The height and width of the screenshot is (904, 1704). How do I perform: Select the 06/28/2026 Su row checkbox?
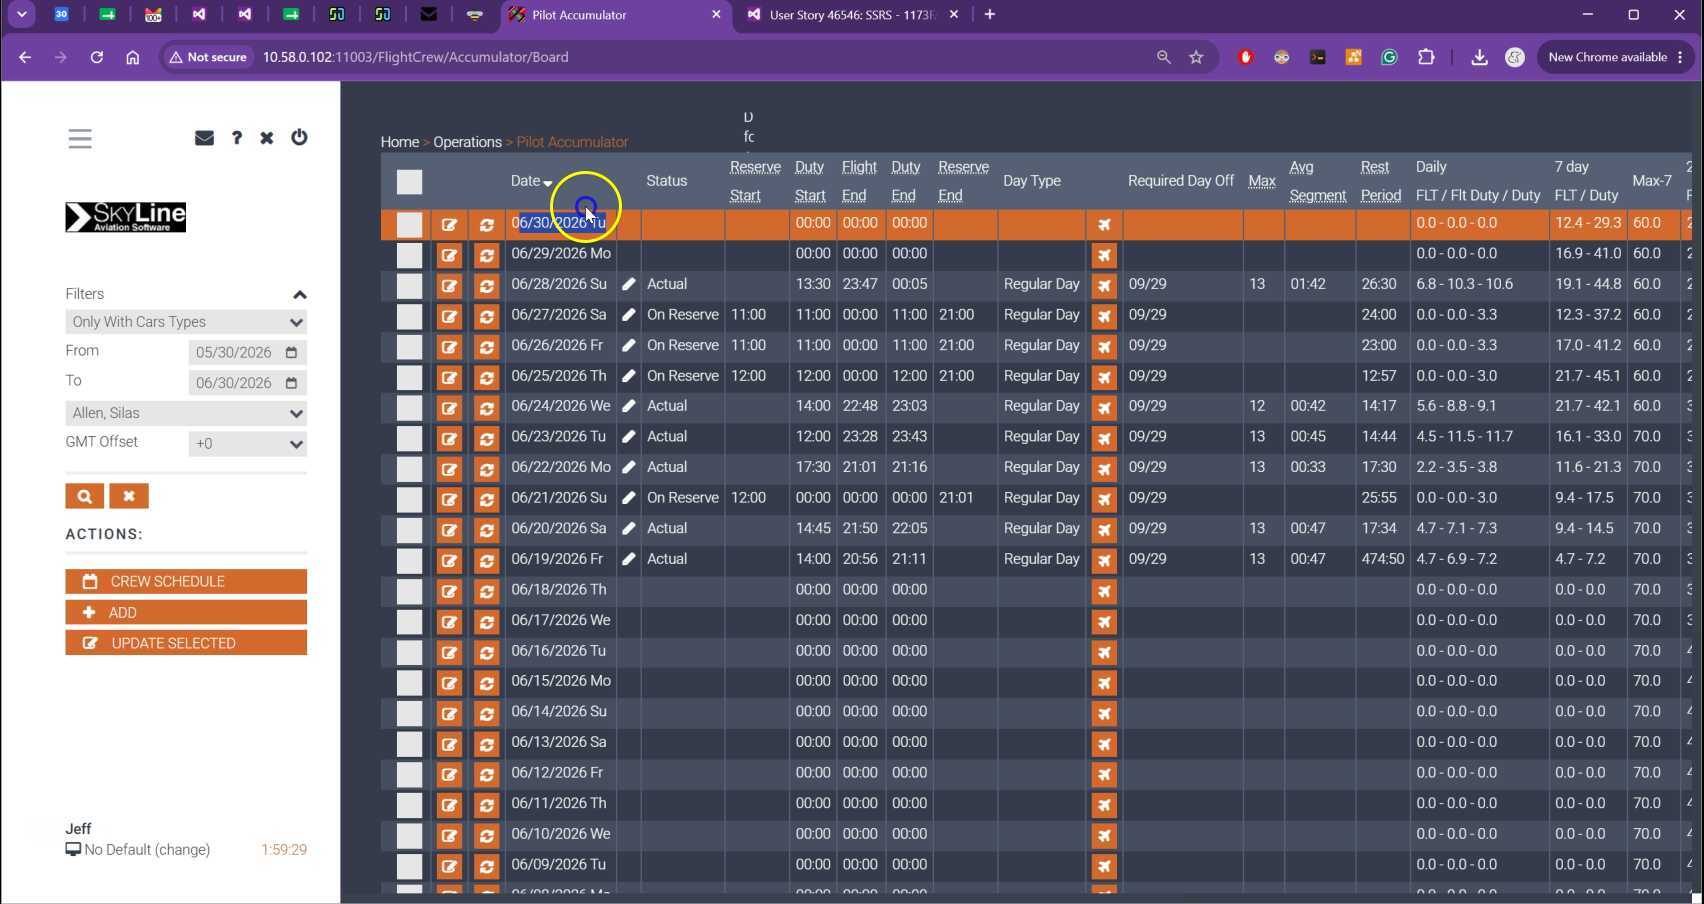[x=409, y=286]
